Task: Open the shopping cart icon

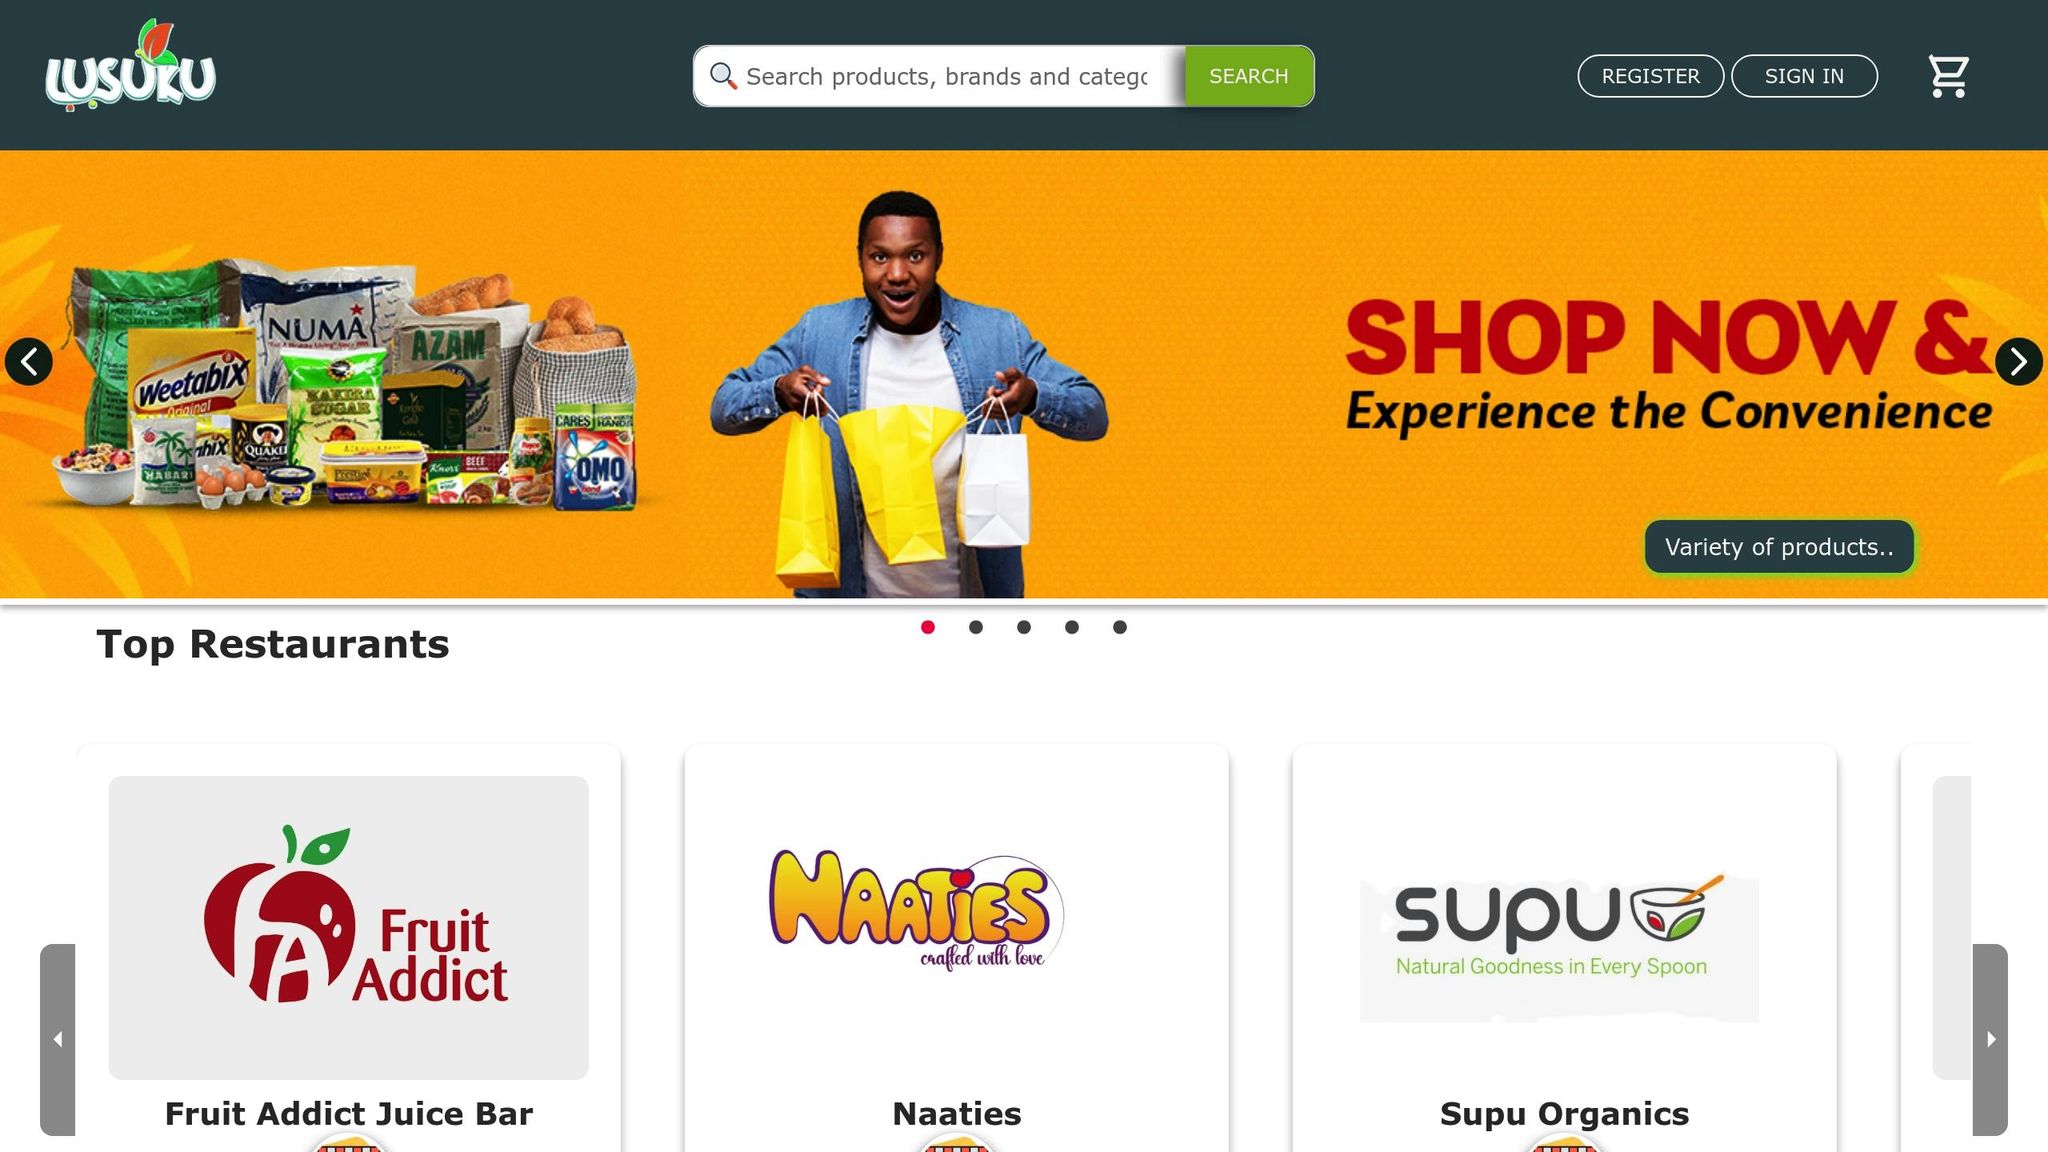Action: coord(1948,76)
